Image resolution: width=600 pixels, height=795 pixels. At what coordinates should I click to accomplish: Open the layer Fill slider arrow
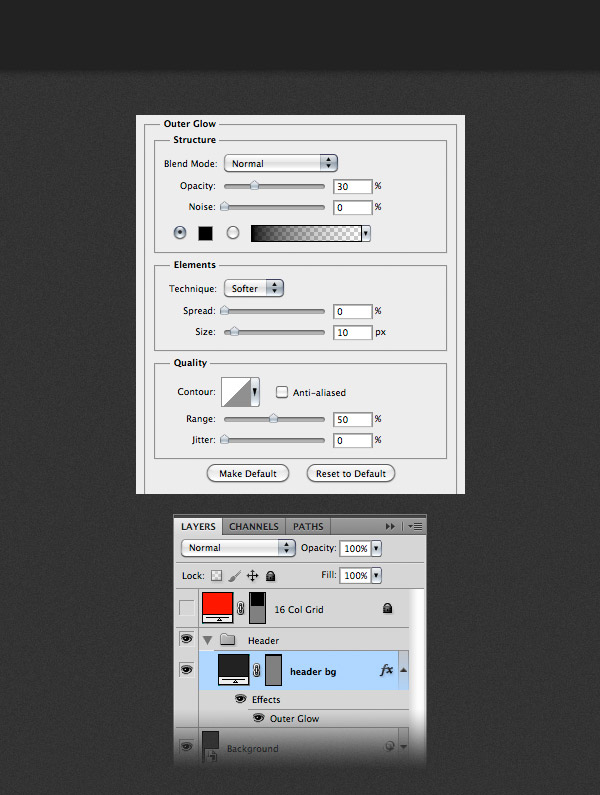click(376, 575)
